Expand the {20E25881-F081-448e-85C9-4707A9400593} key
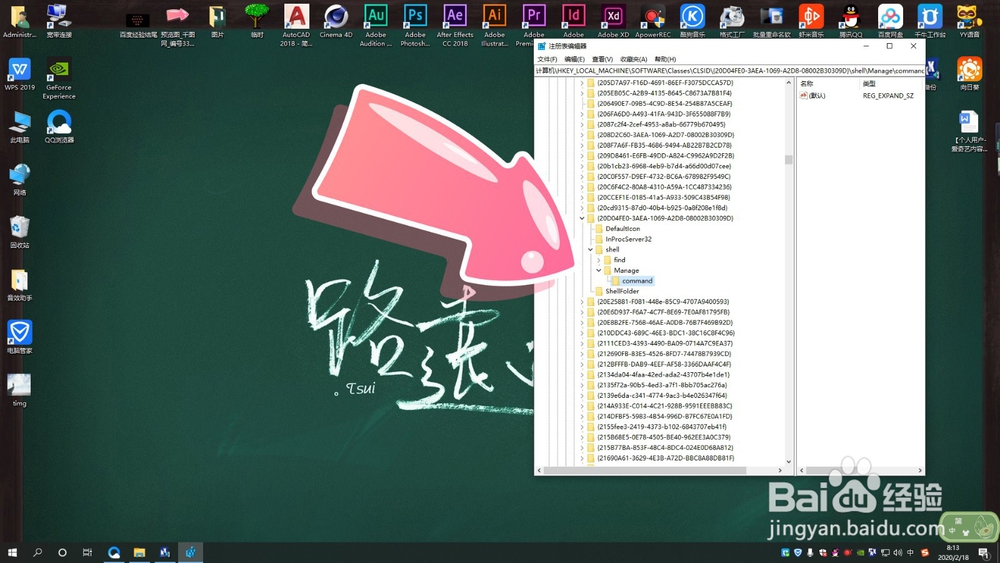This screenshot has height=563, width=1000. click(x=582, y=302)
